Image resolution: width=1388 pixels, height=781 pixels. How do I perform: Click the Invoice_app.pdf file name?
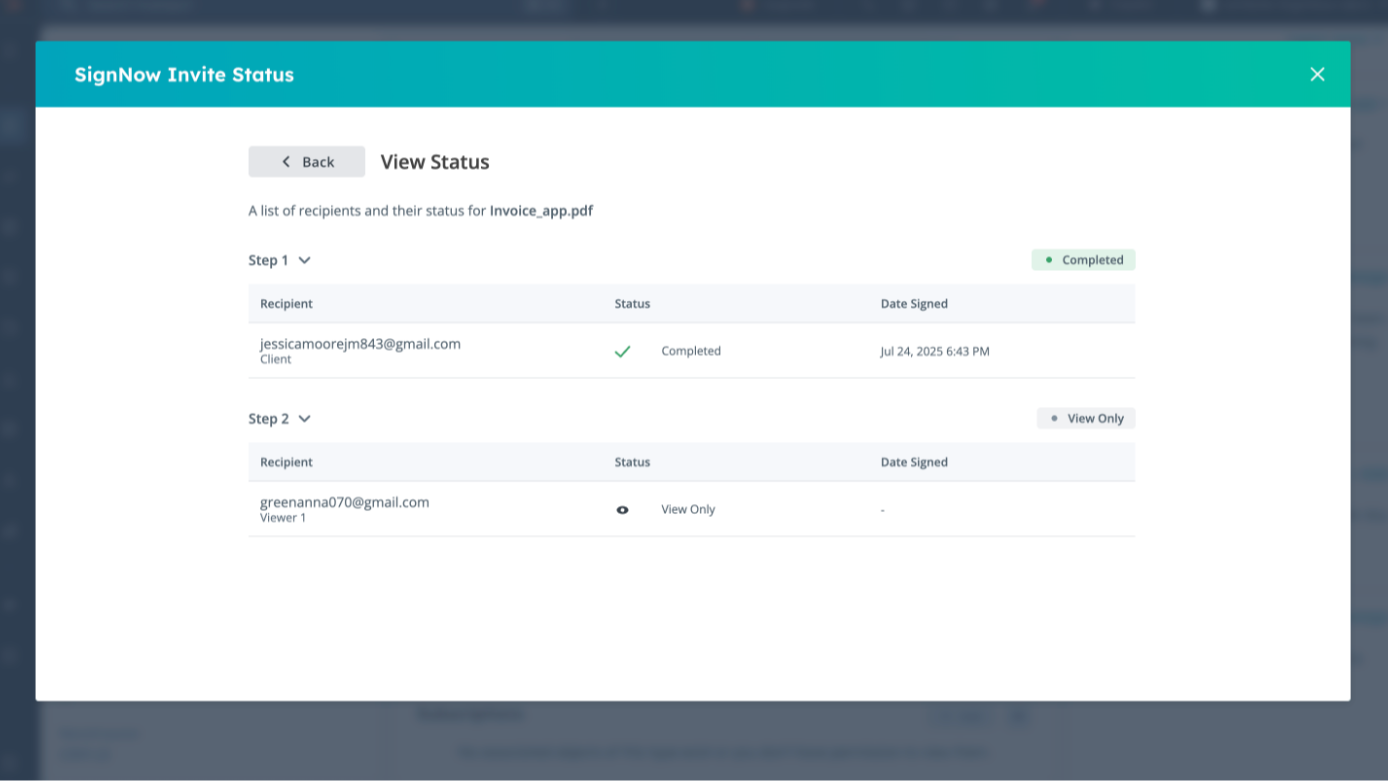coord(540,210)
